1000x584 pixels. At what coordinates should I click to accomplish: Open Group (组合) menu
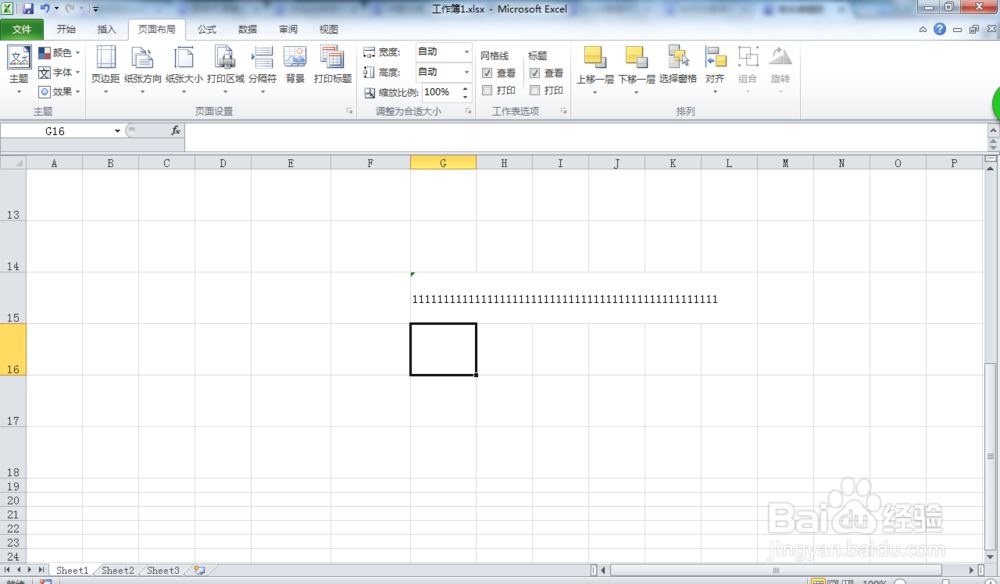[x=747, y=69]
